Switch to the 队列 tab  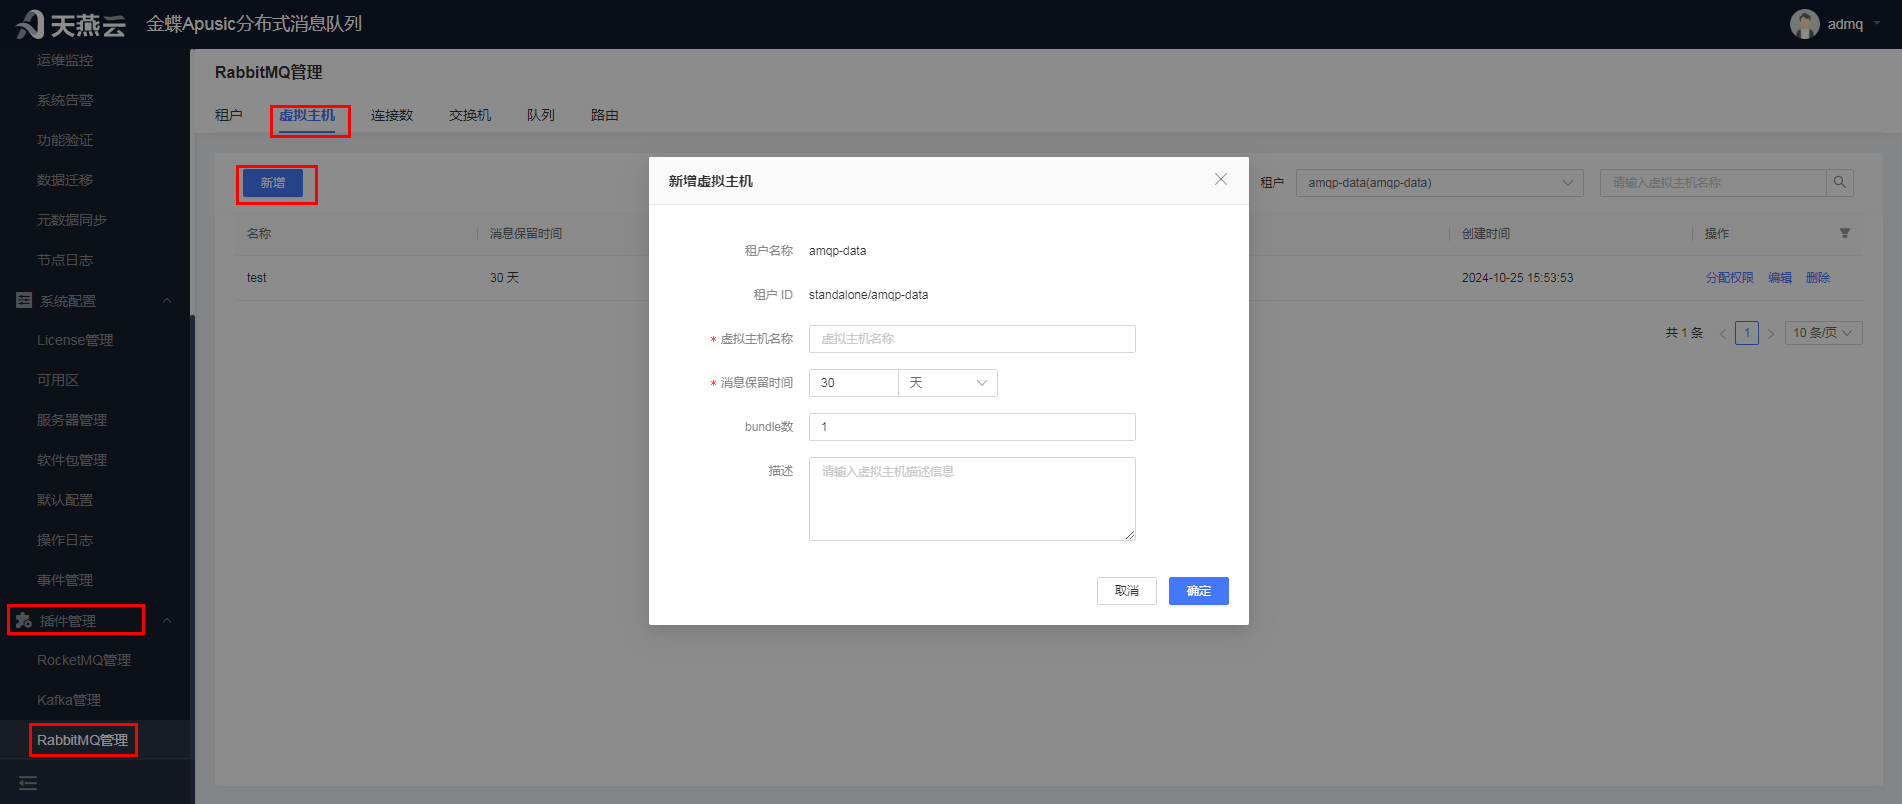[x=541, y=115]
